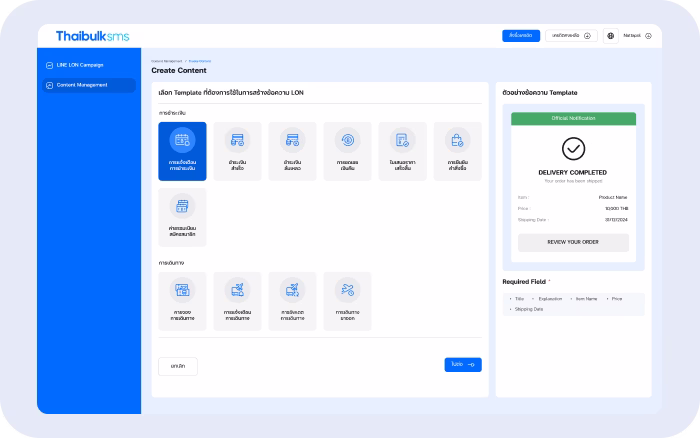This screenshot has width=700, height=438.
Task: Open LINE LON Campaign in the sidebar
Action: [87, 66]
